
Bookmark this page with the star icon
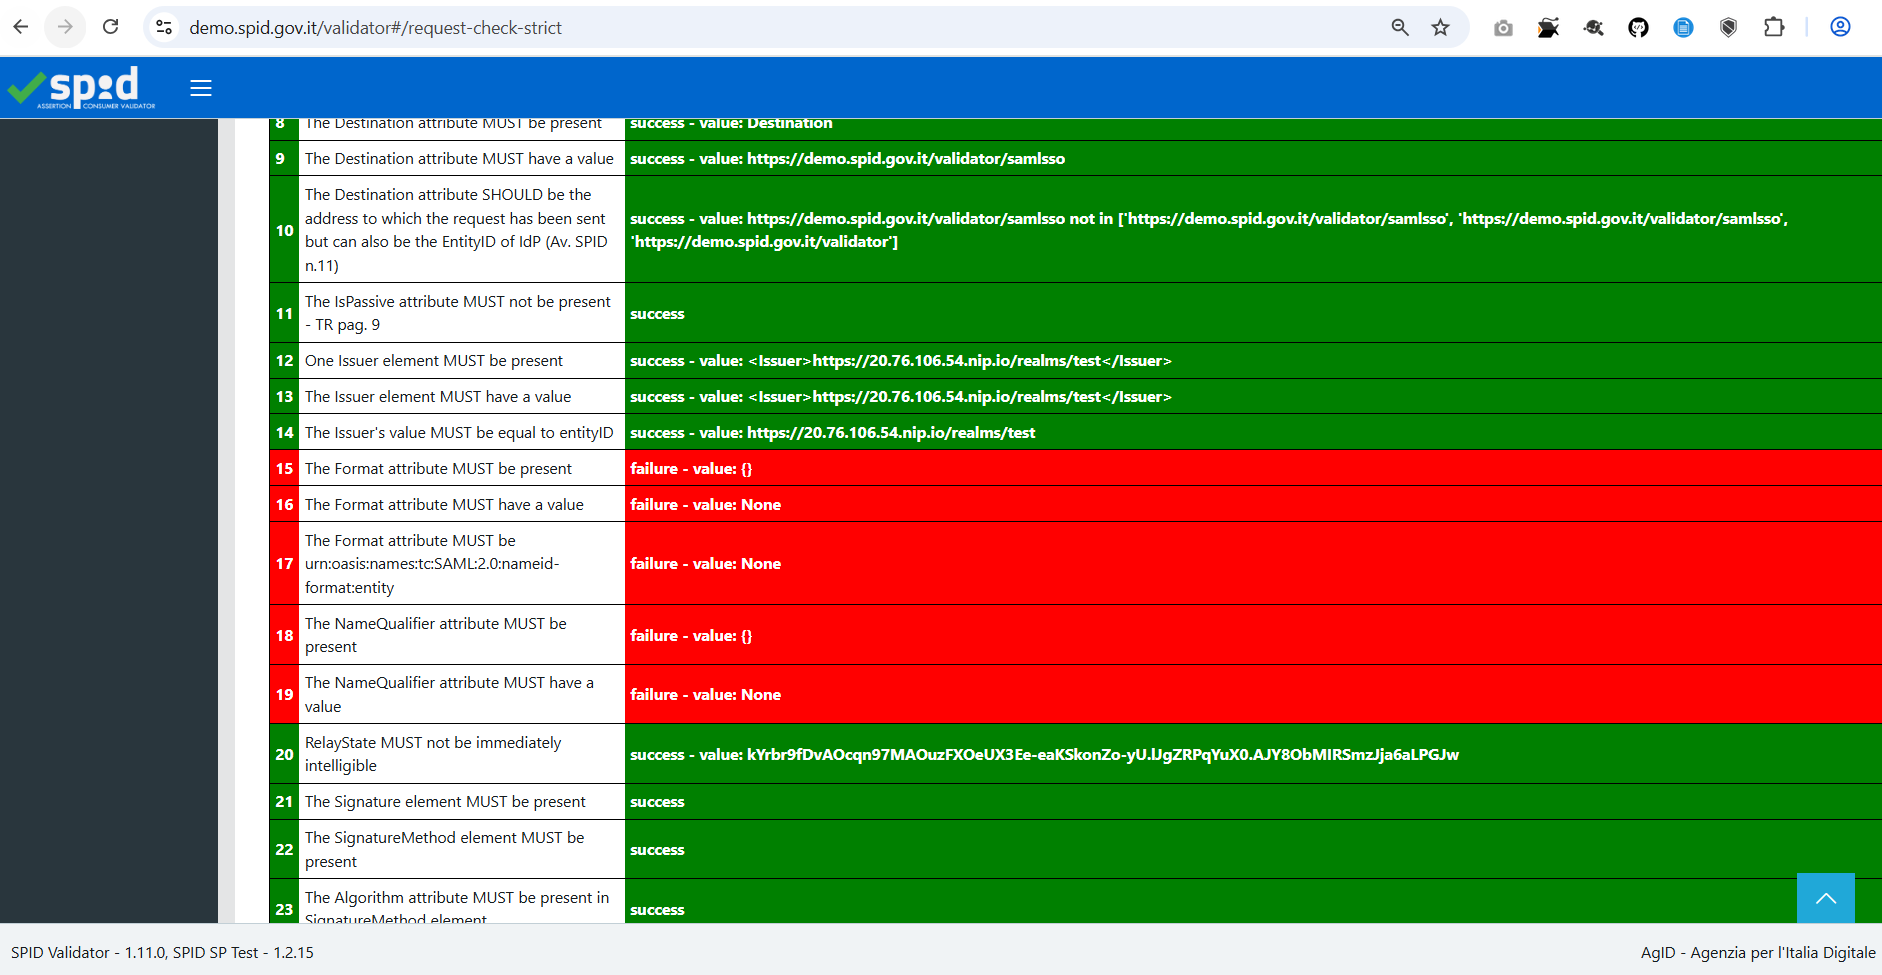click(1440, 27)
